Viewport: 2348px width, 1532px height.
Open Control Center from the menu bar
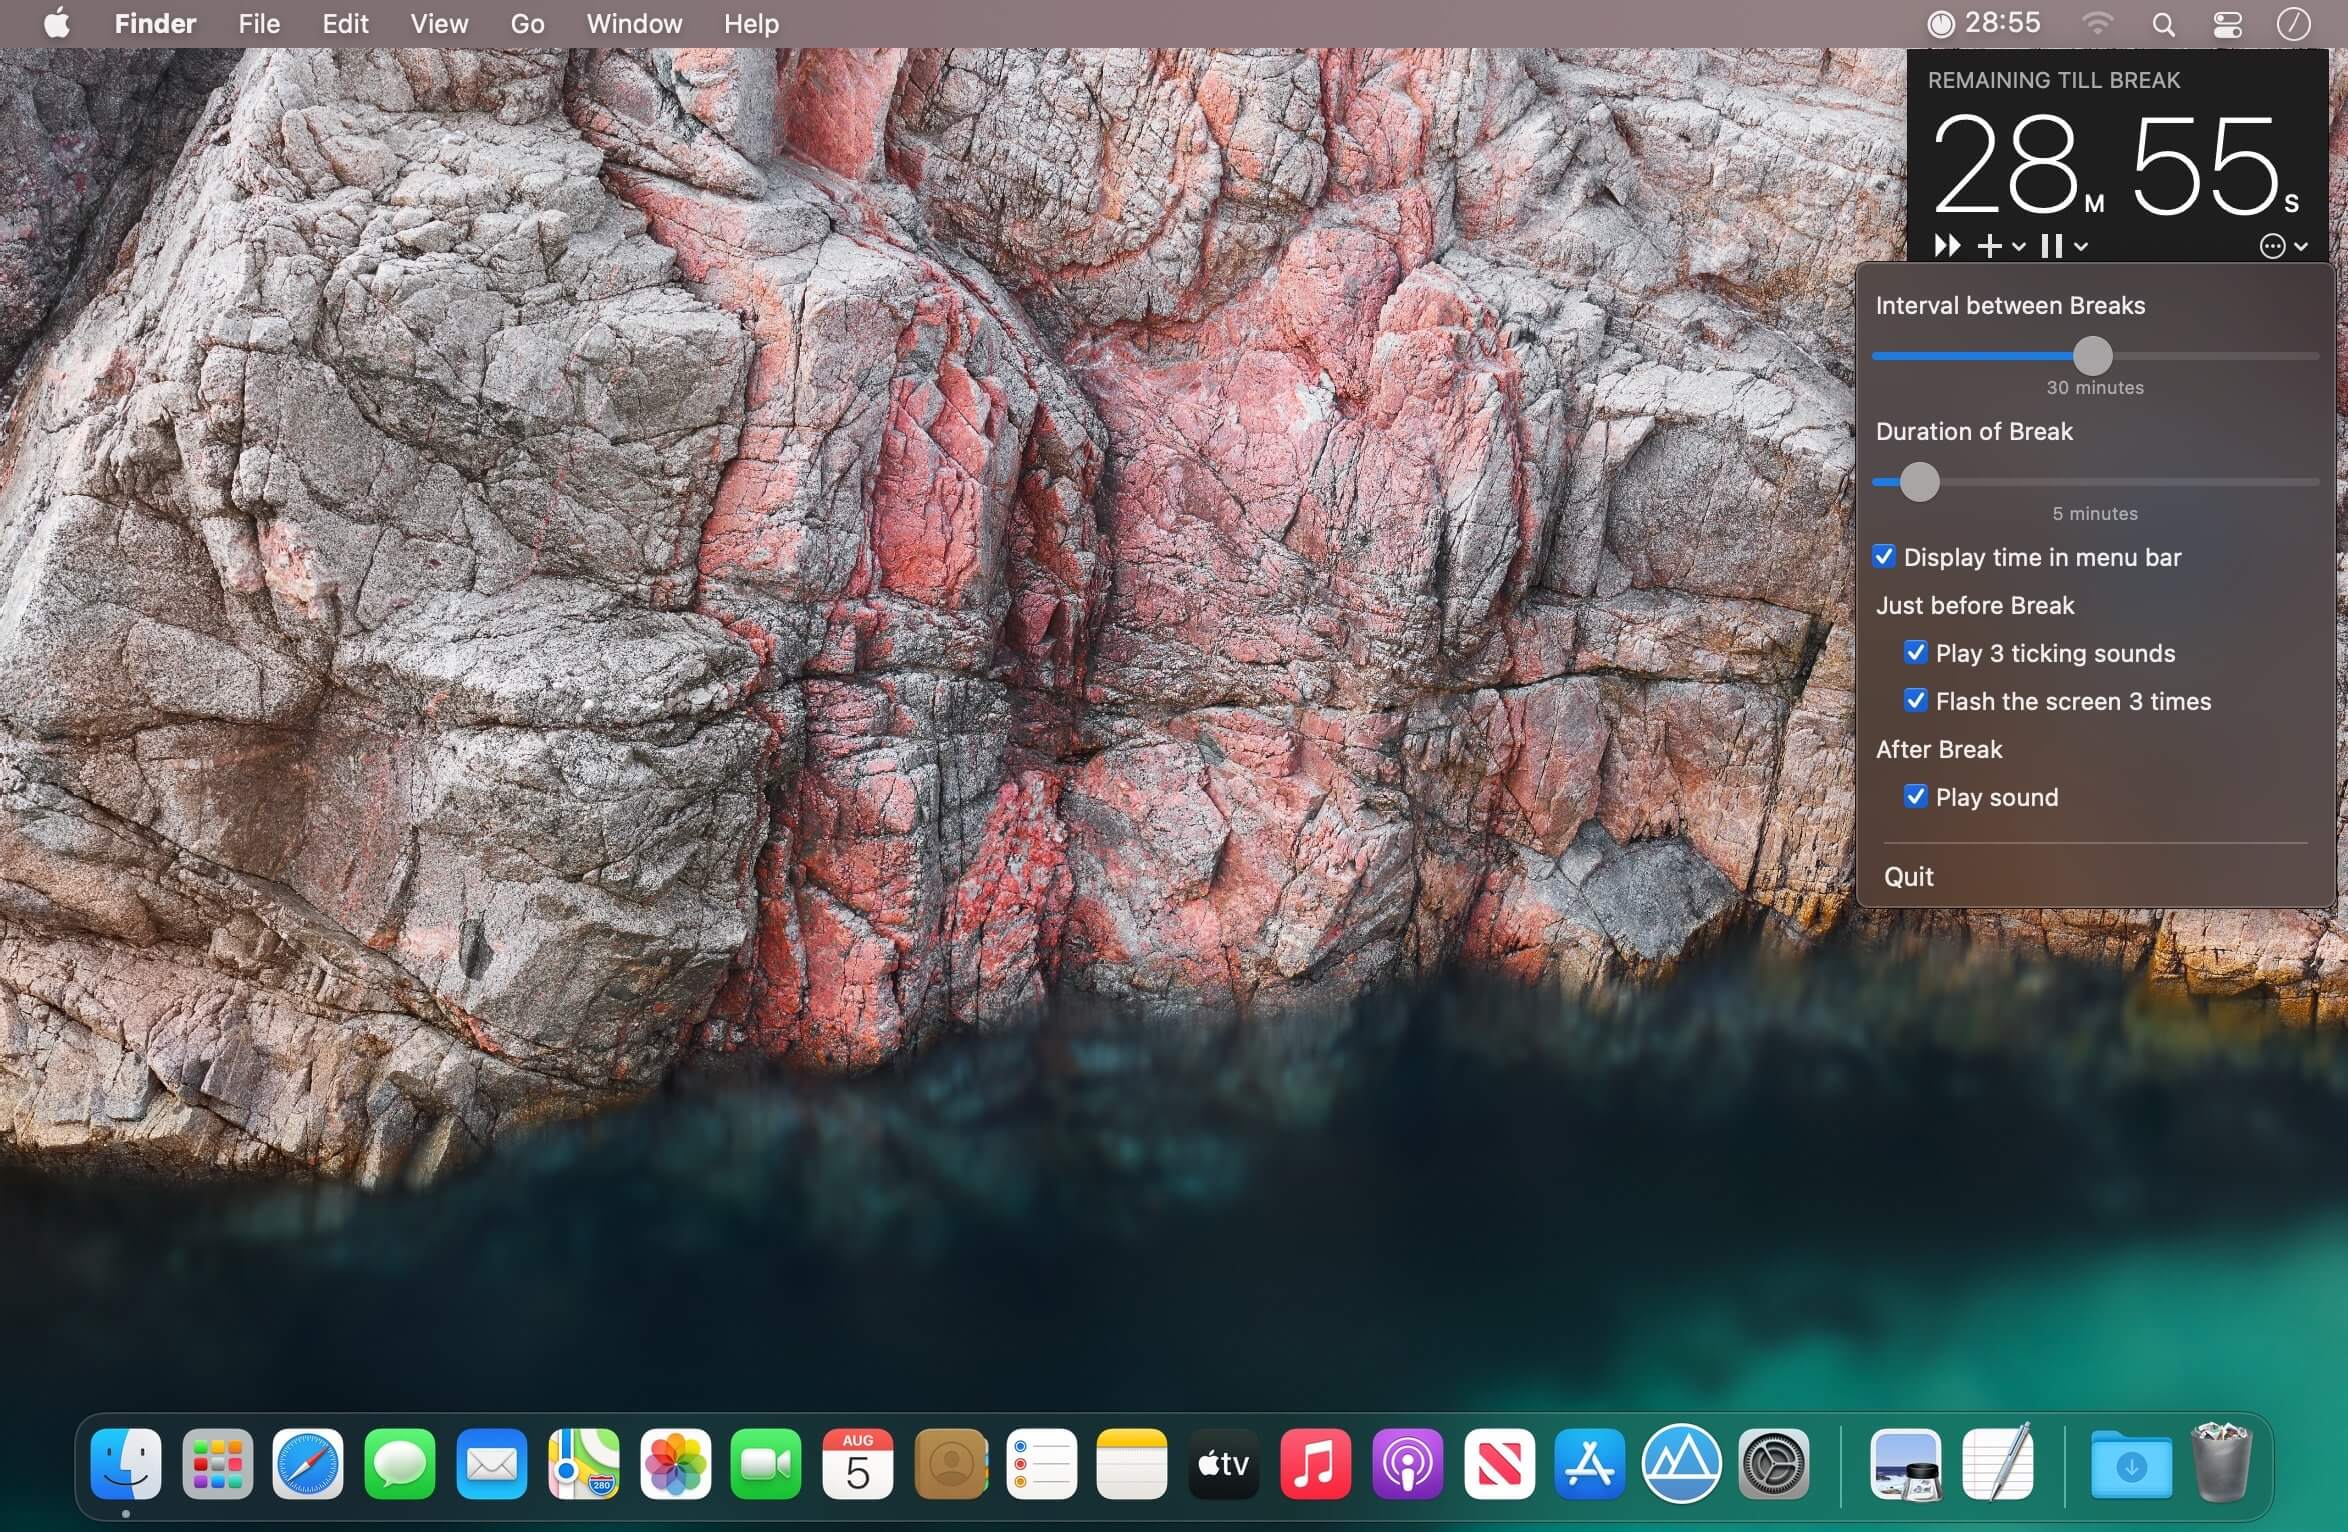[2227, 25]
